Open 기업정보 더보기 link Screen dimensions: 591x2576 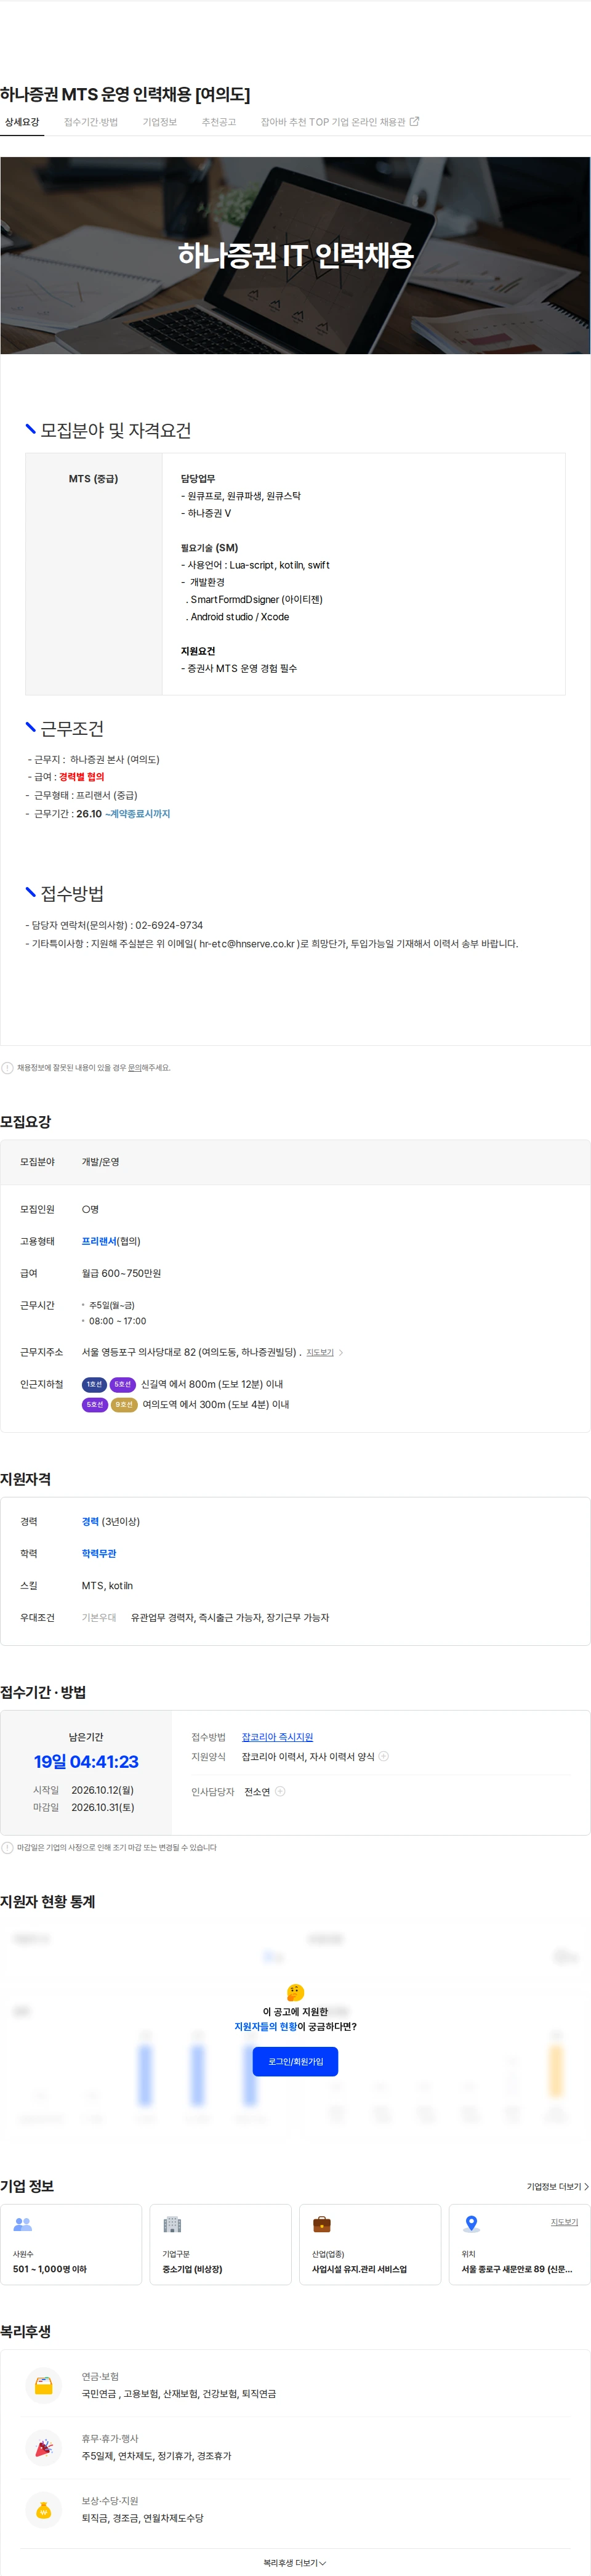click(558, 2186)
